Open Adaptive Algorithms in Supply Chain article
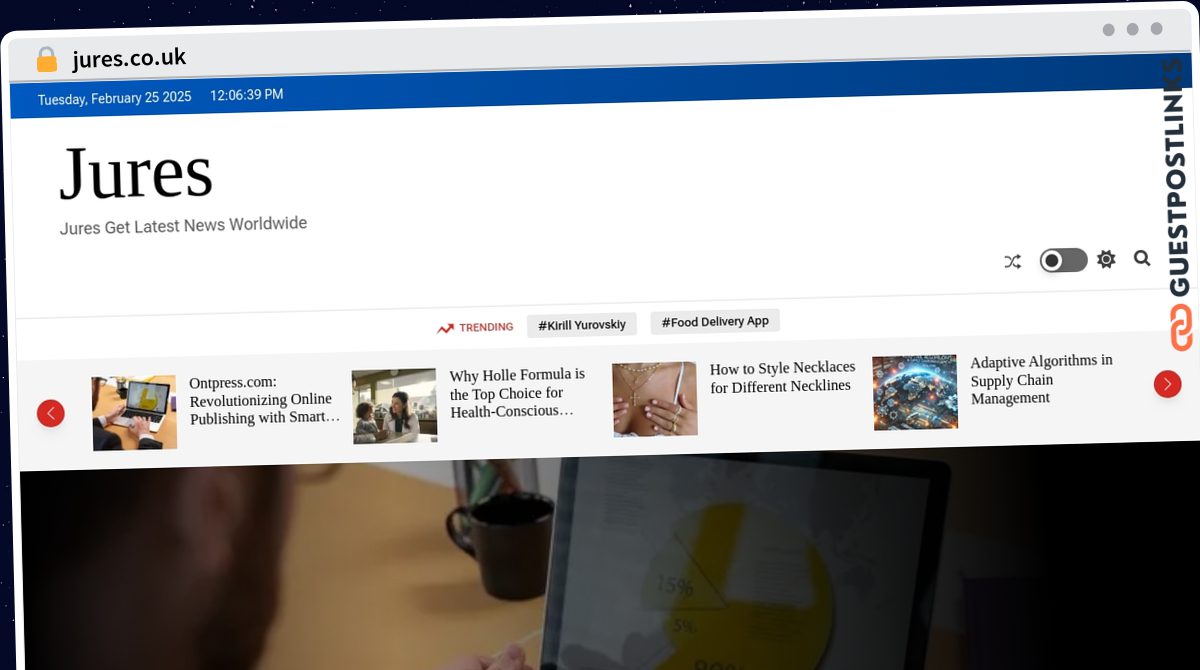Image resolution: width=1200 pixels, height=670 pixels. coord(1041,379)
